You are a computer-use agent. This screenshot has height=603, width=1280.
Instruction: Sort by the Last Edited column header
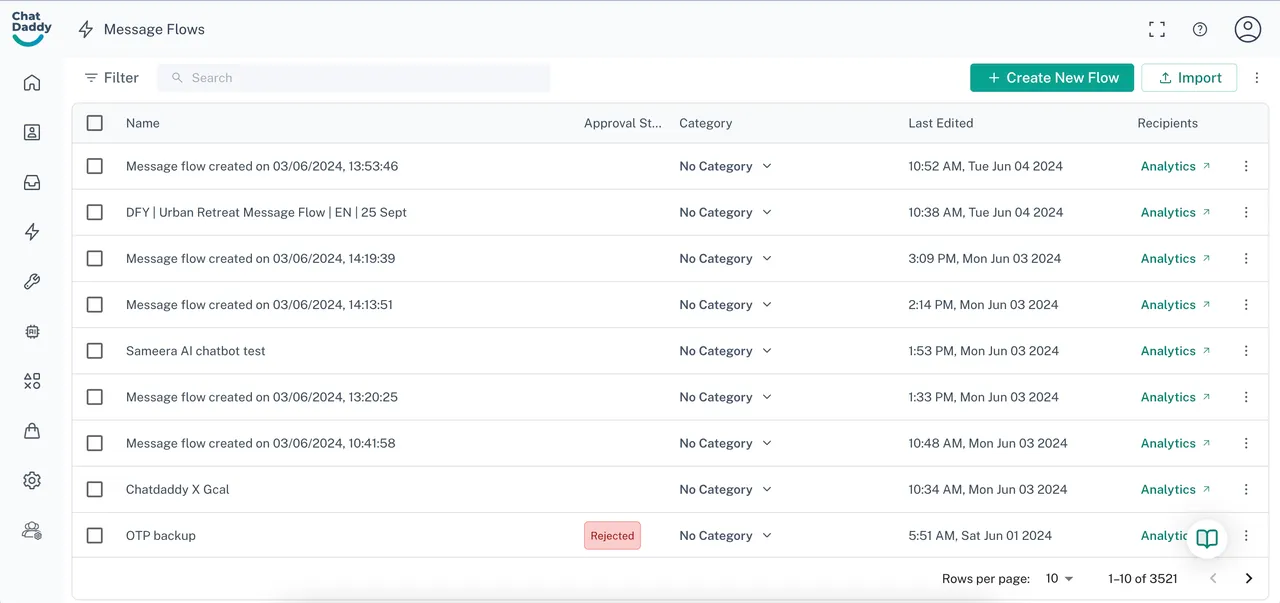click(940, 123)
